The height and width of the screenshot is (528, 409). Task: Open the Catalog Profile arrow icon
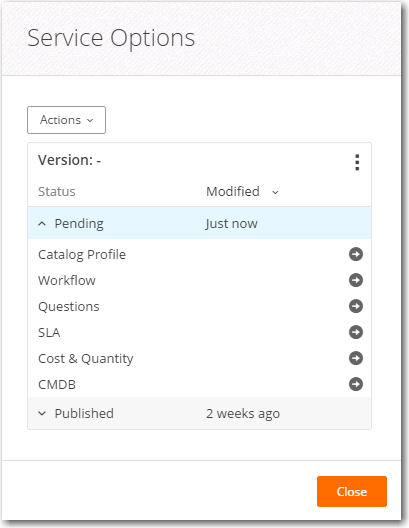click(x=355, y=254)
